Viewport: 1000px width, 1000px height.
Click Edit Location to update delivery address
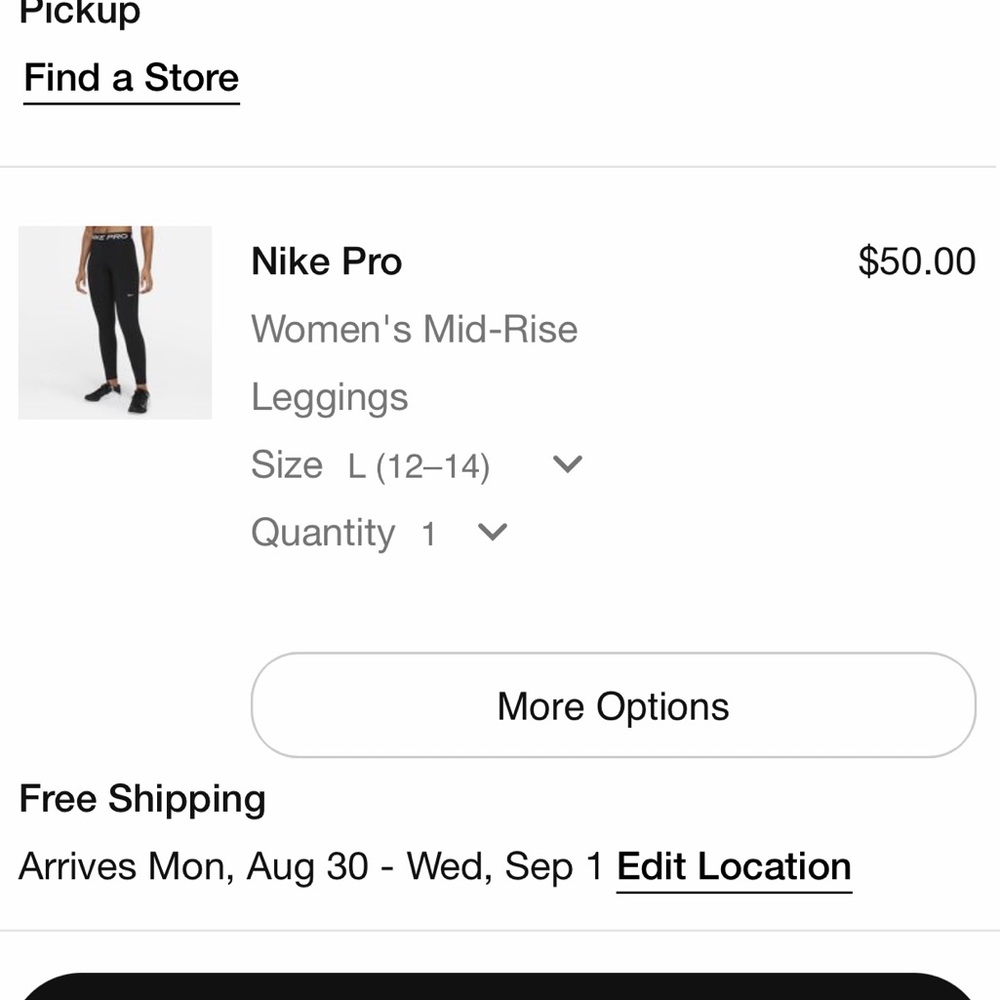(733, 866)
